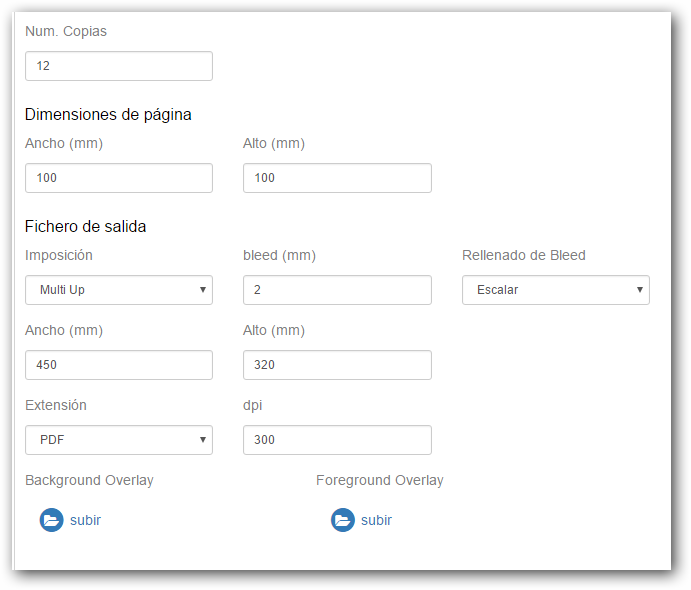Click the subir link under Background Overlay
The width and height of the screenshot is (691, 590).
click(85, 520)
